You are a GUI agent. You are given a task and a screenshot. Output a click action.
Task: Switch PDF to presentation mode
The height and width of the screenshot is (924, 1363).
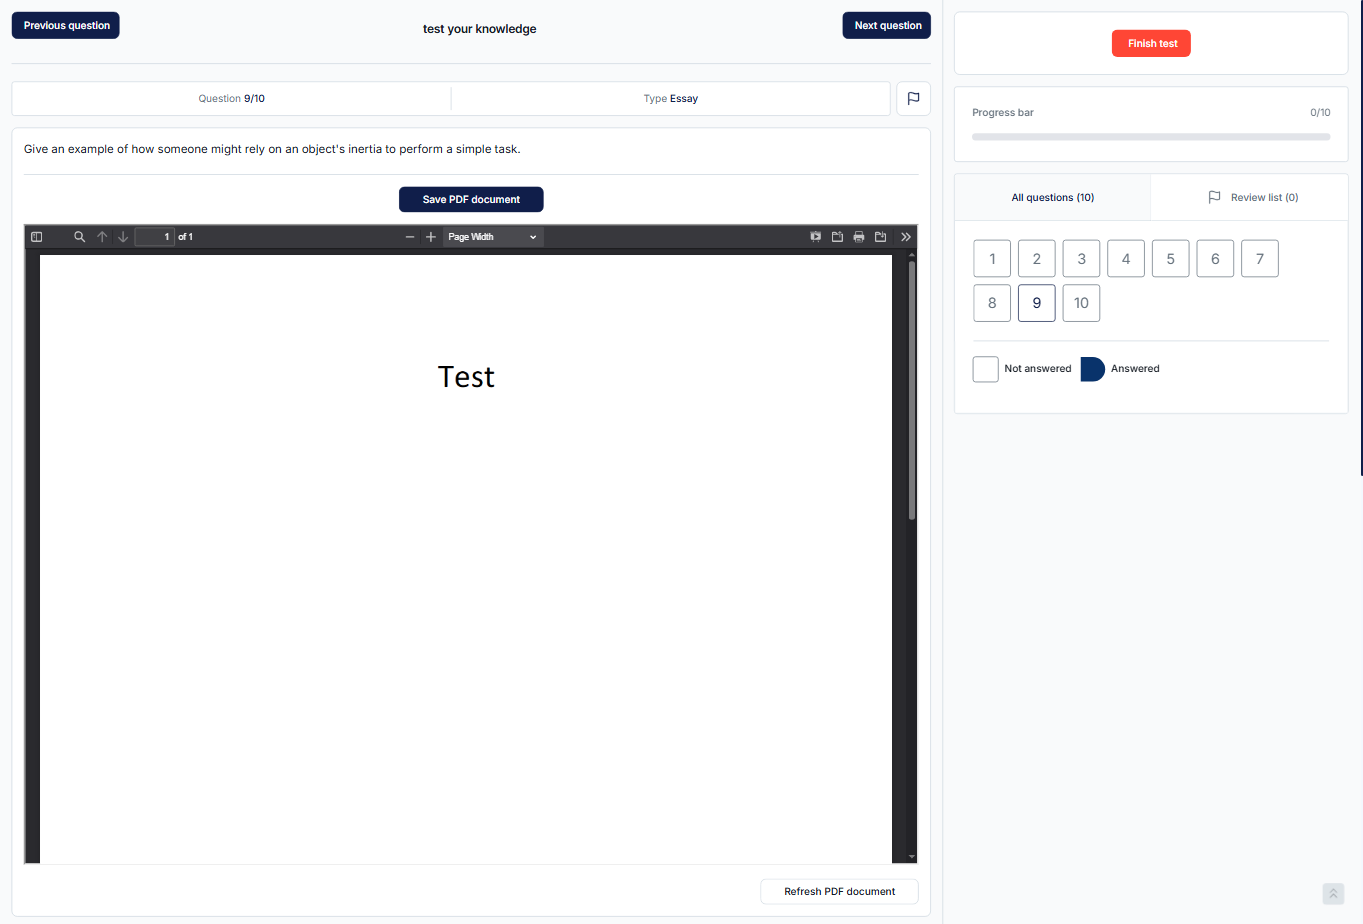coord(816,237)
